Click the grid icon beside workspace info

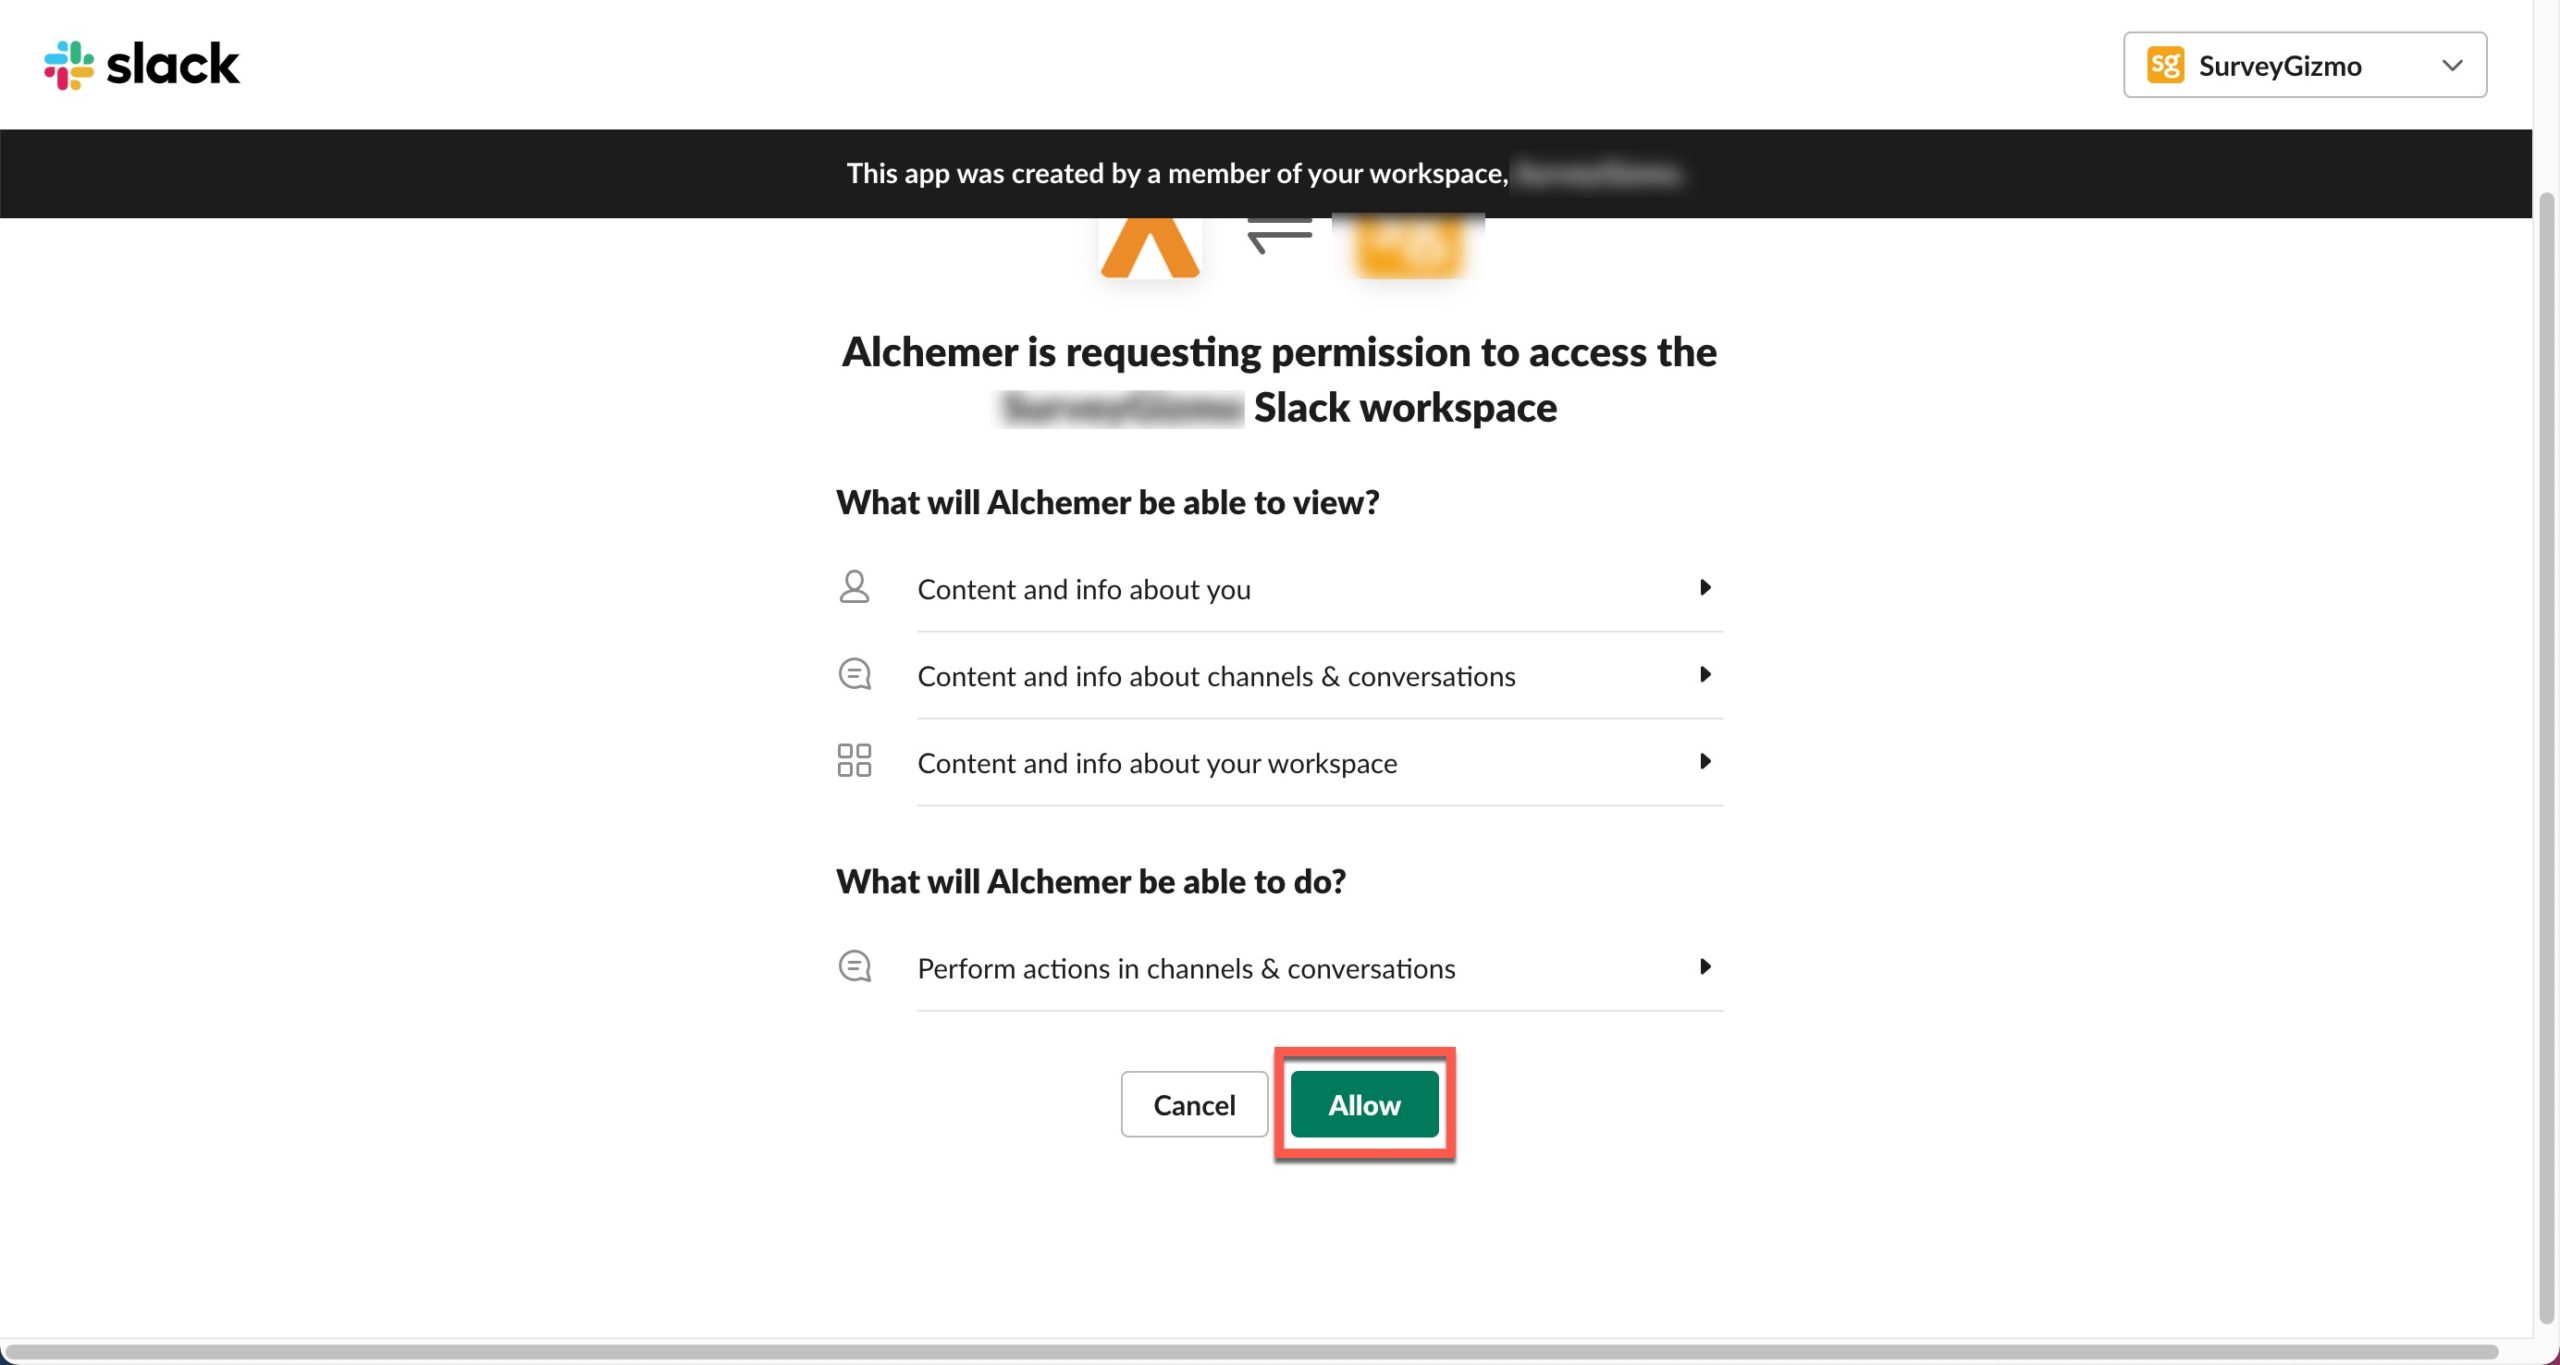click(x=854, y=761)
